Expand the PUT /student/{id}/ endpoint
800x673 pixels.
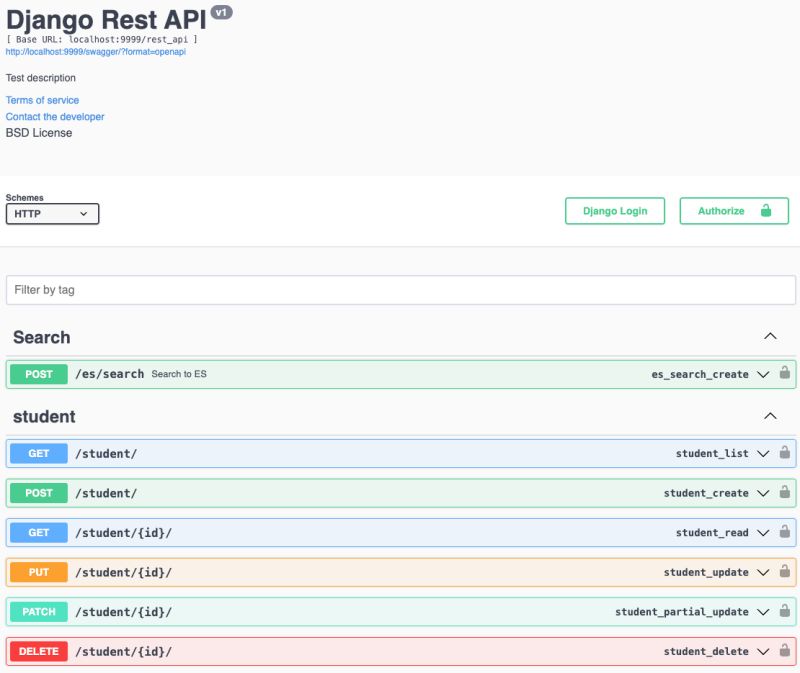point(400,572)
